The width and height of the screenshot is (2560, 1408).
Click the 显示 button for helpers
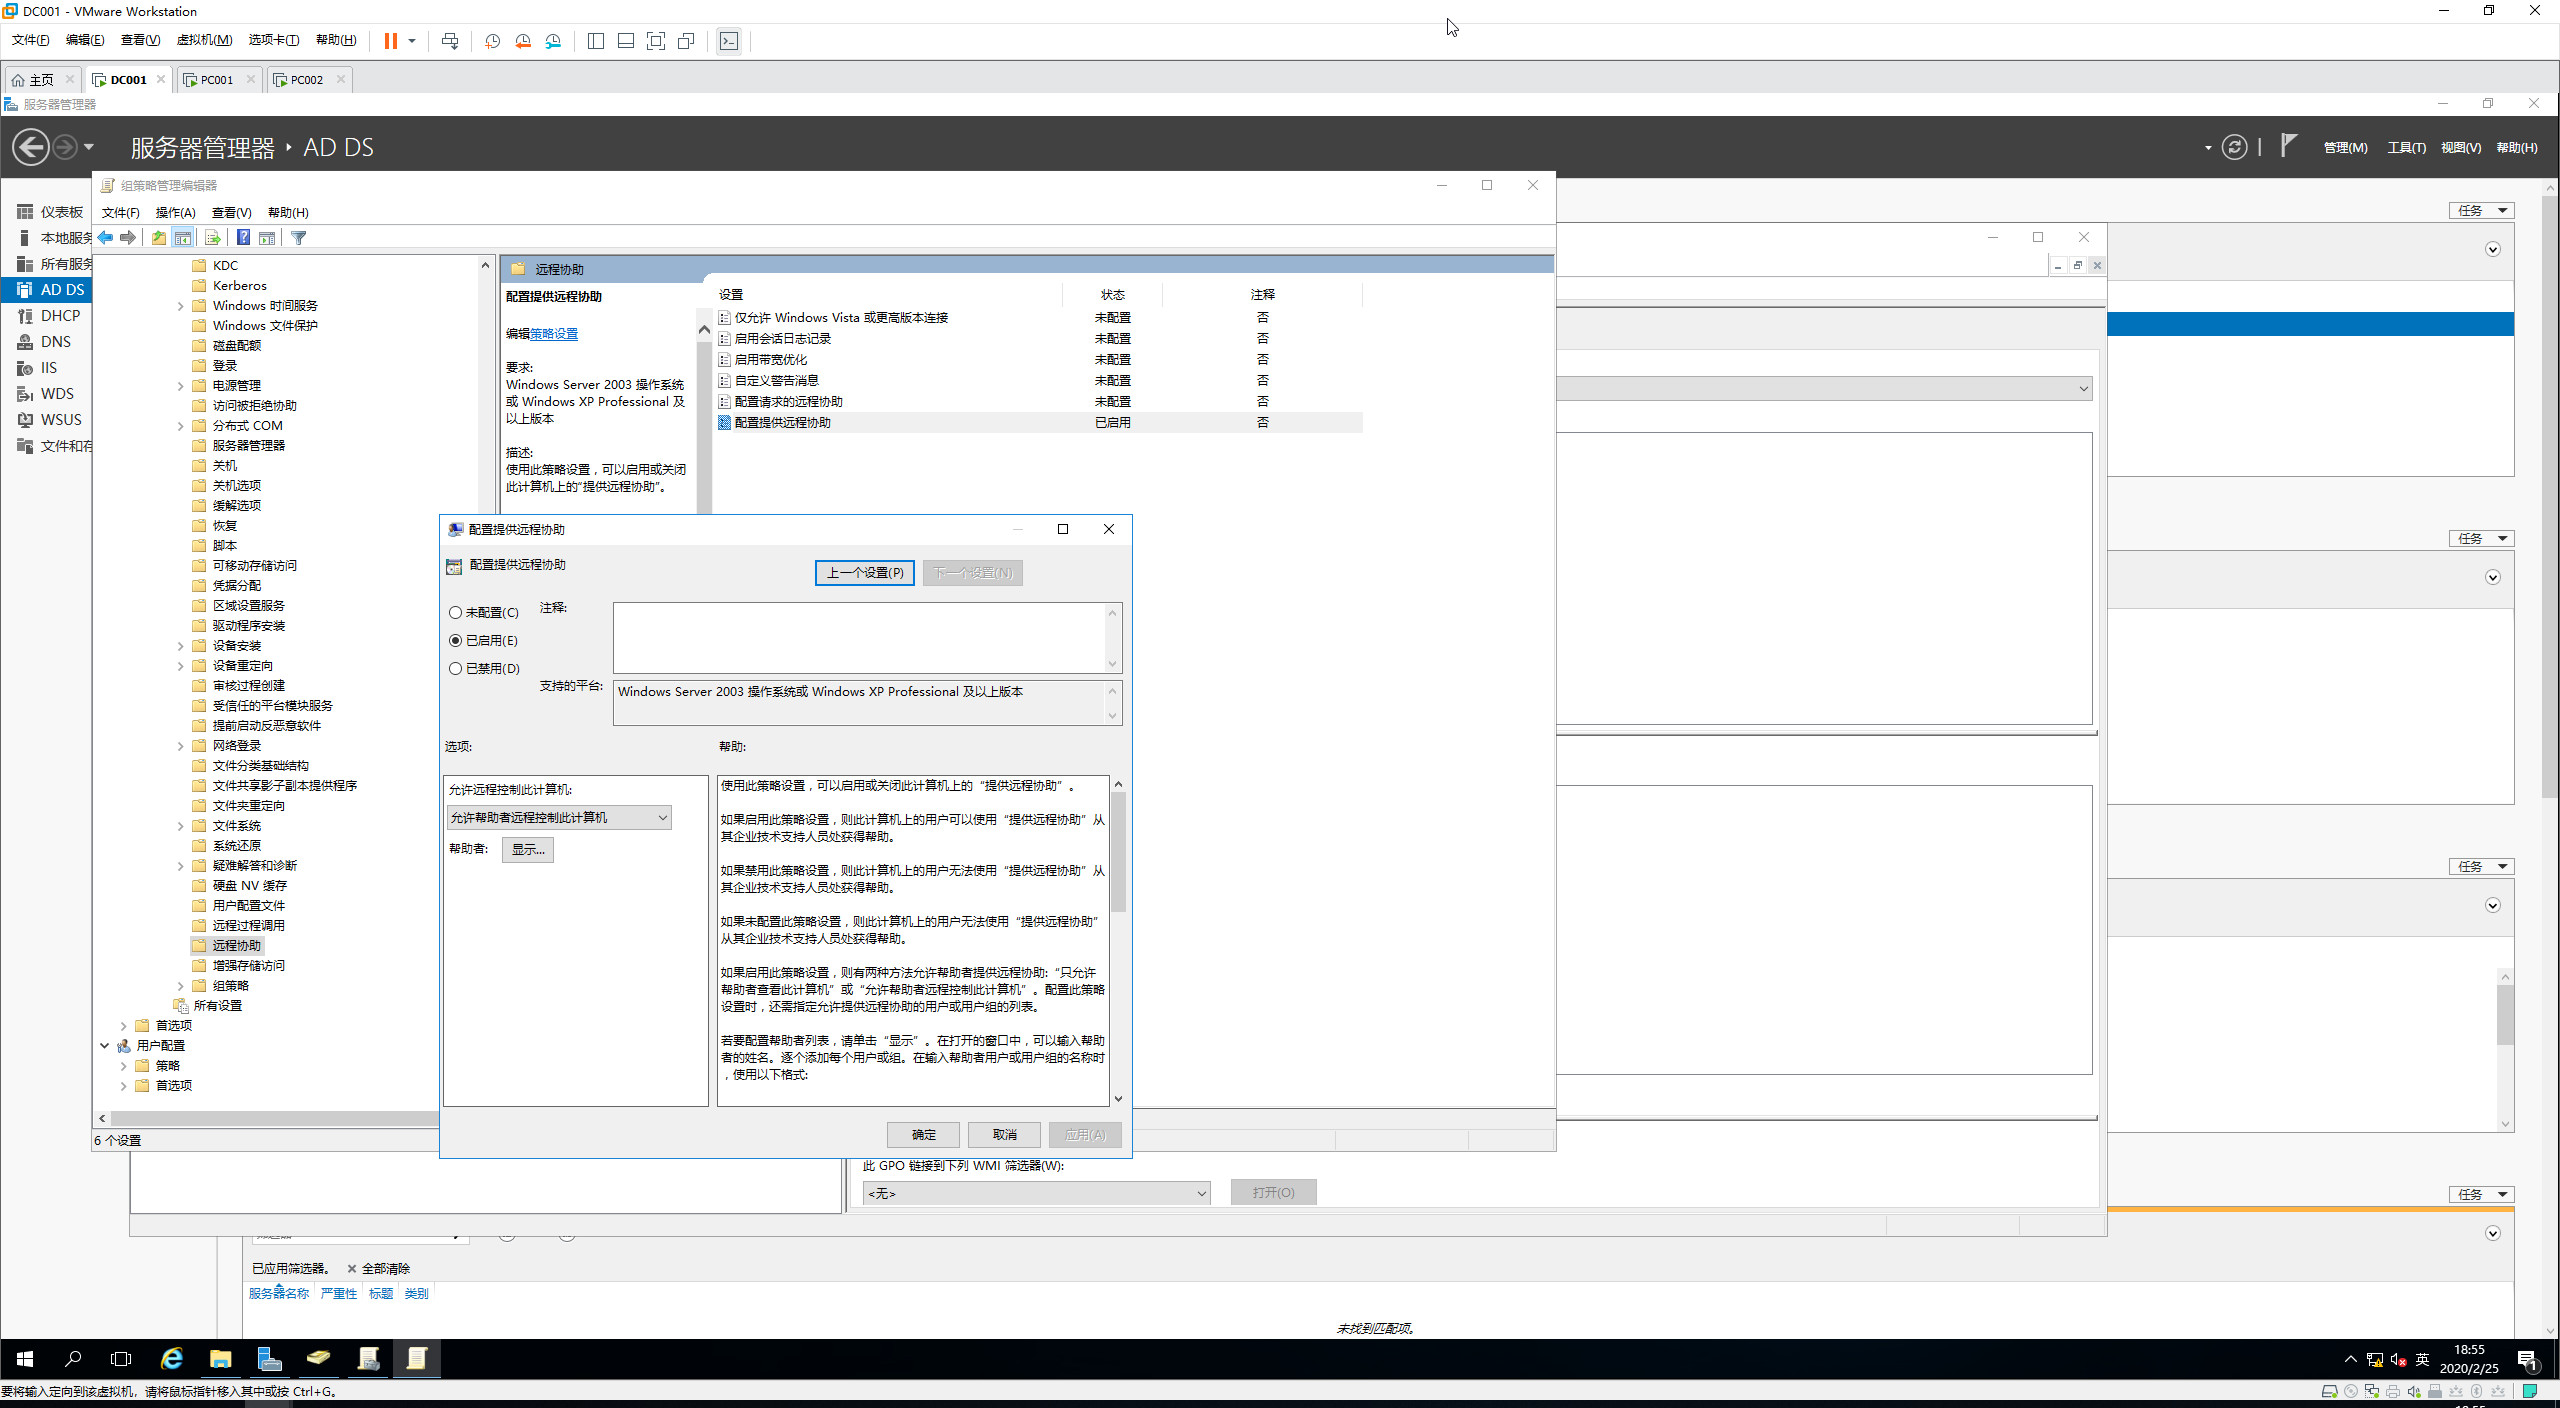pos(527,849)
